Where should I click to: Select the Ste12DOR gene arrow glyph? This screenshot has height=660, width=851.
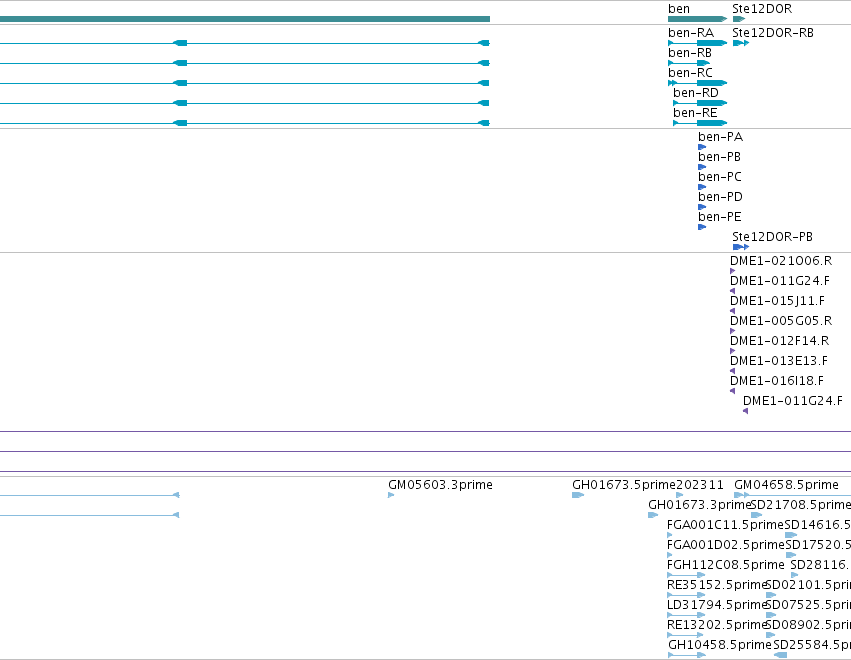[x=739, y=19]
